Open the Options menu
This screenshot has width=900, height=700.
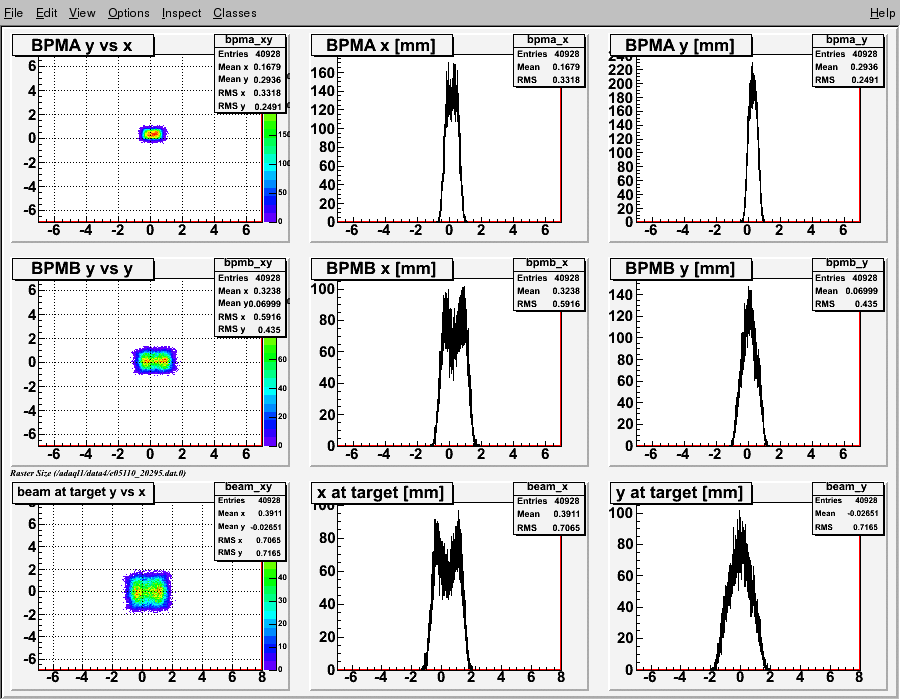pyautogui.click(x=129, y=13)
